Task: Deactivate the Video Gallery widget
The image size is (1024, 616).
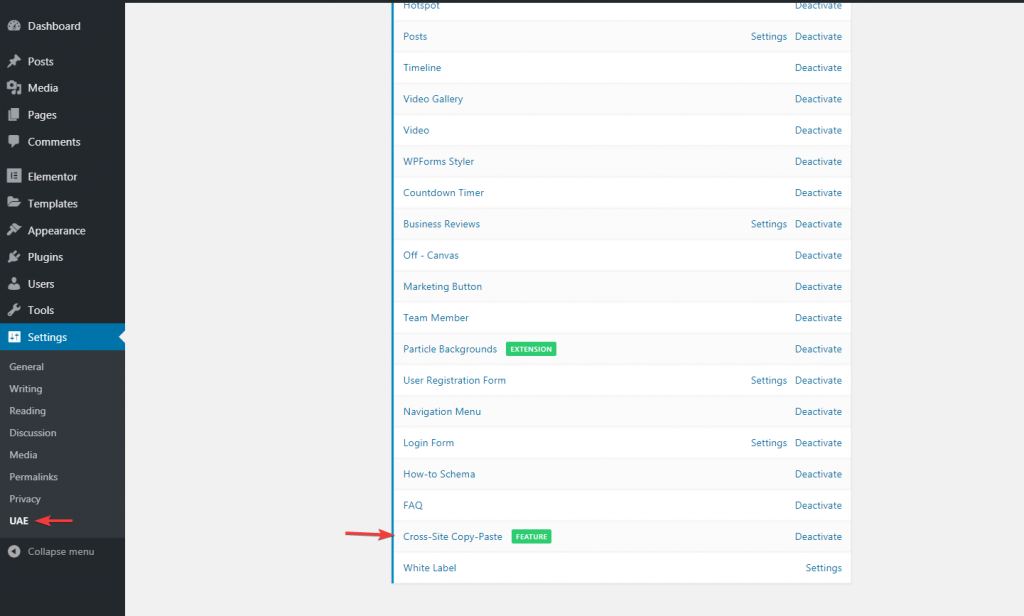Action: (x=817, y=99)
